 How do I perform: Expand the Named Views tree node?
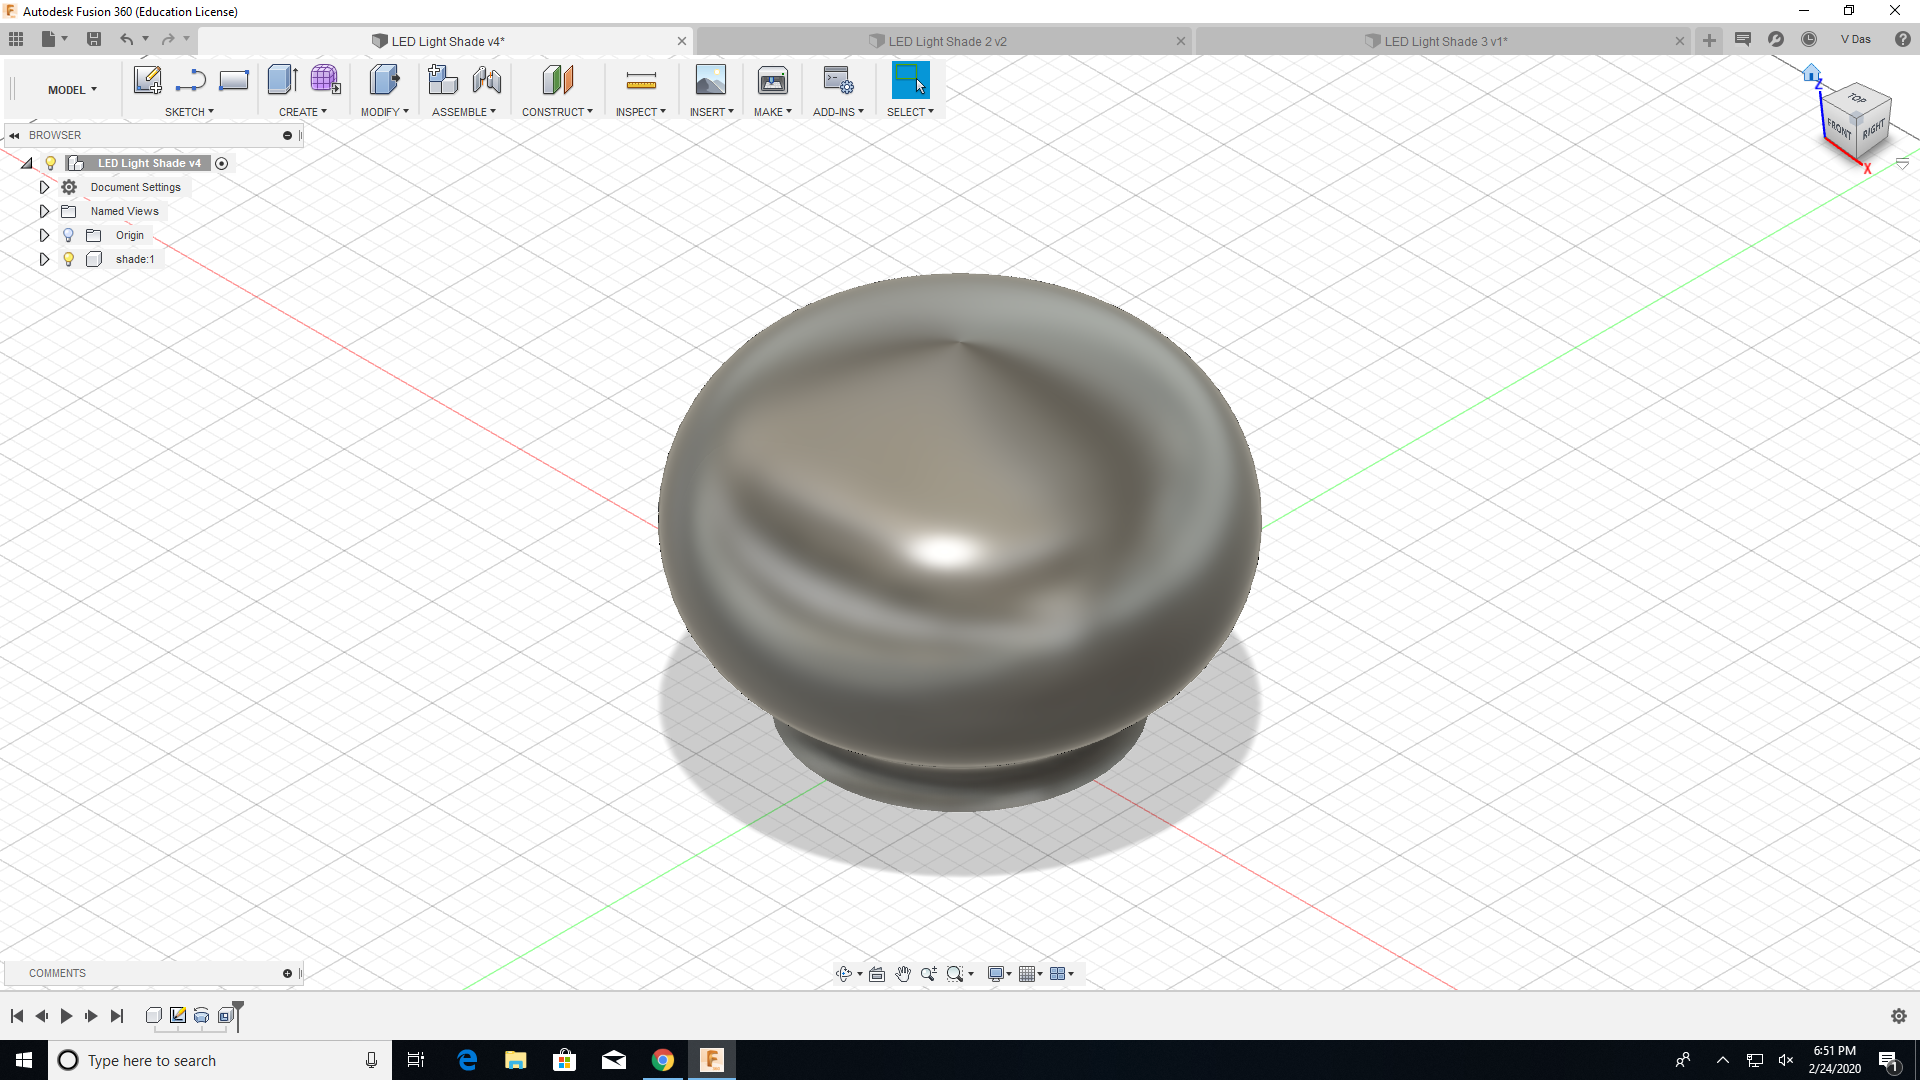click(x=44, y=211)
